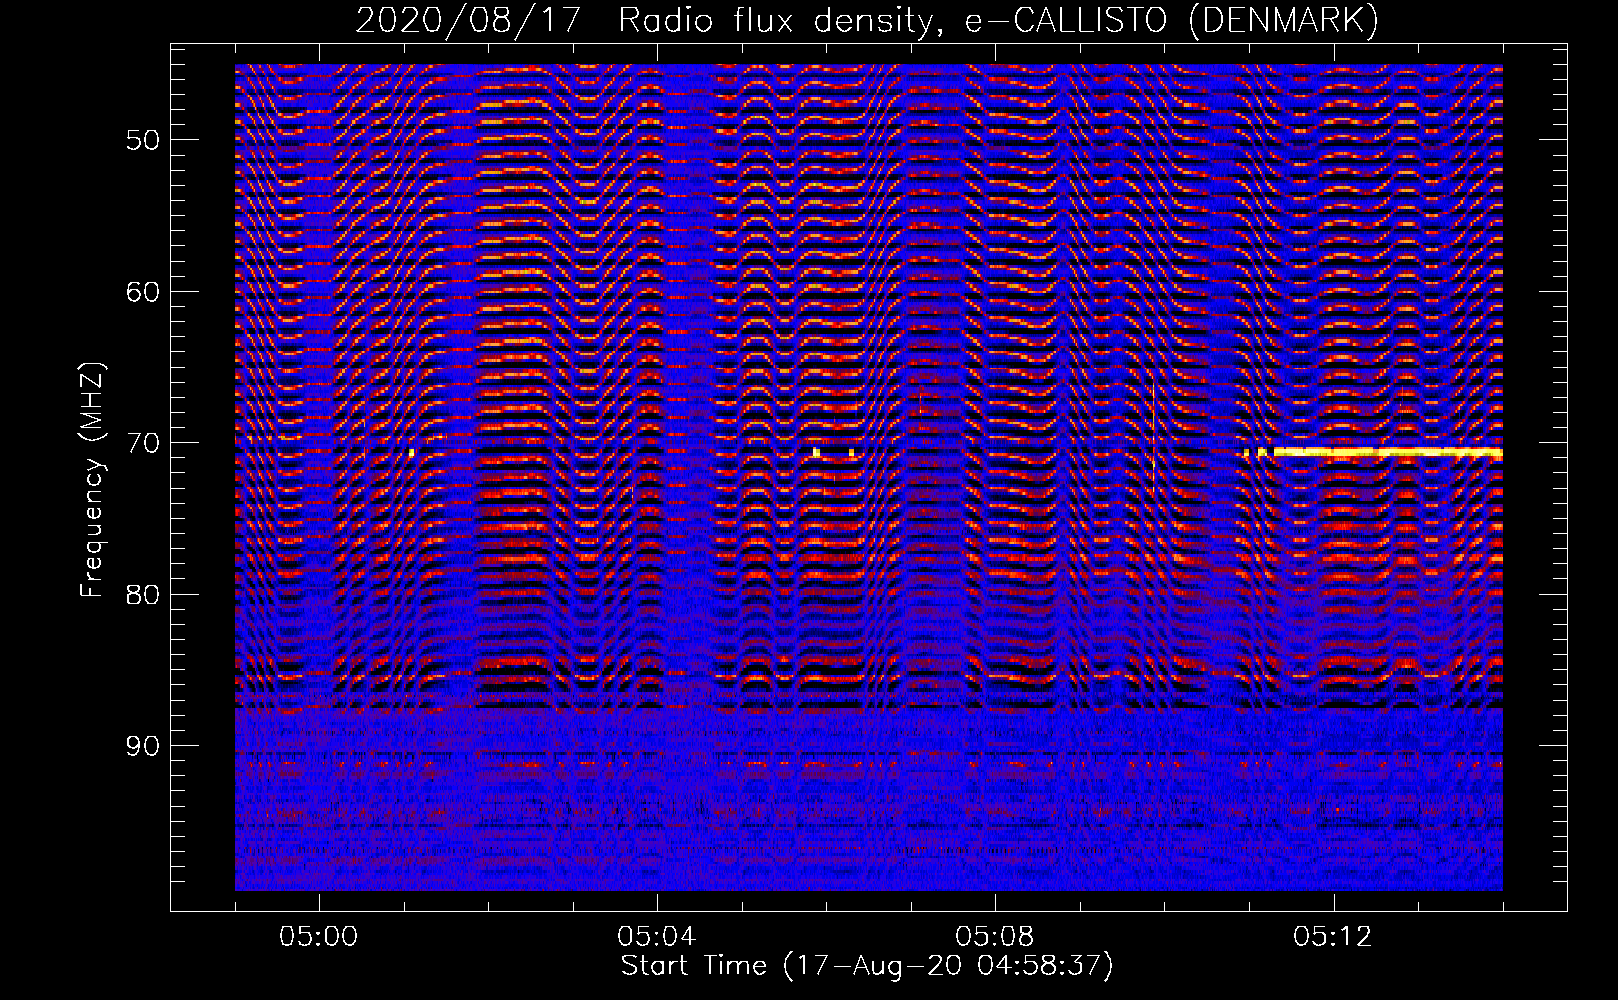Click the 60 frequency tick label

tap(143, 292)
